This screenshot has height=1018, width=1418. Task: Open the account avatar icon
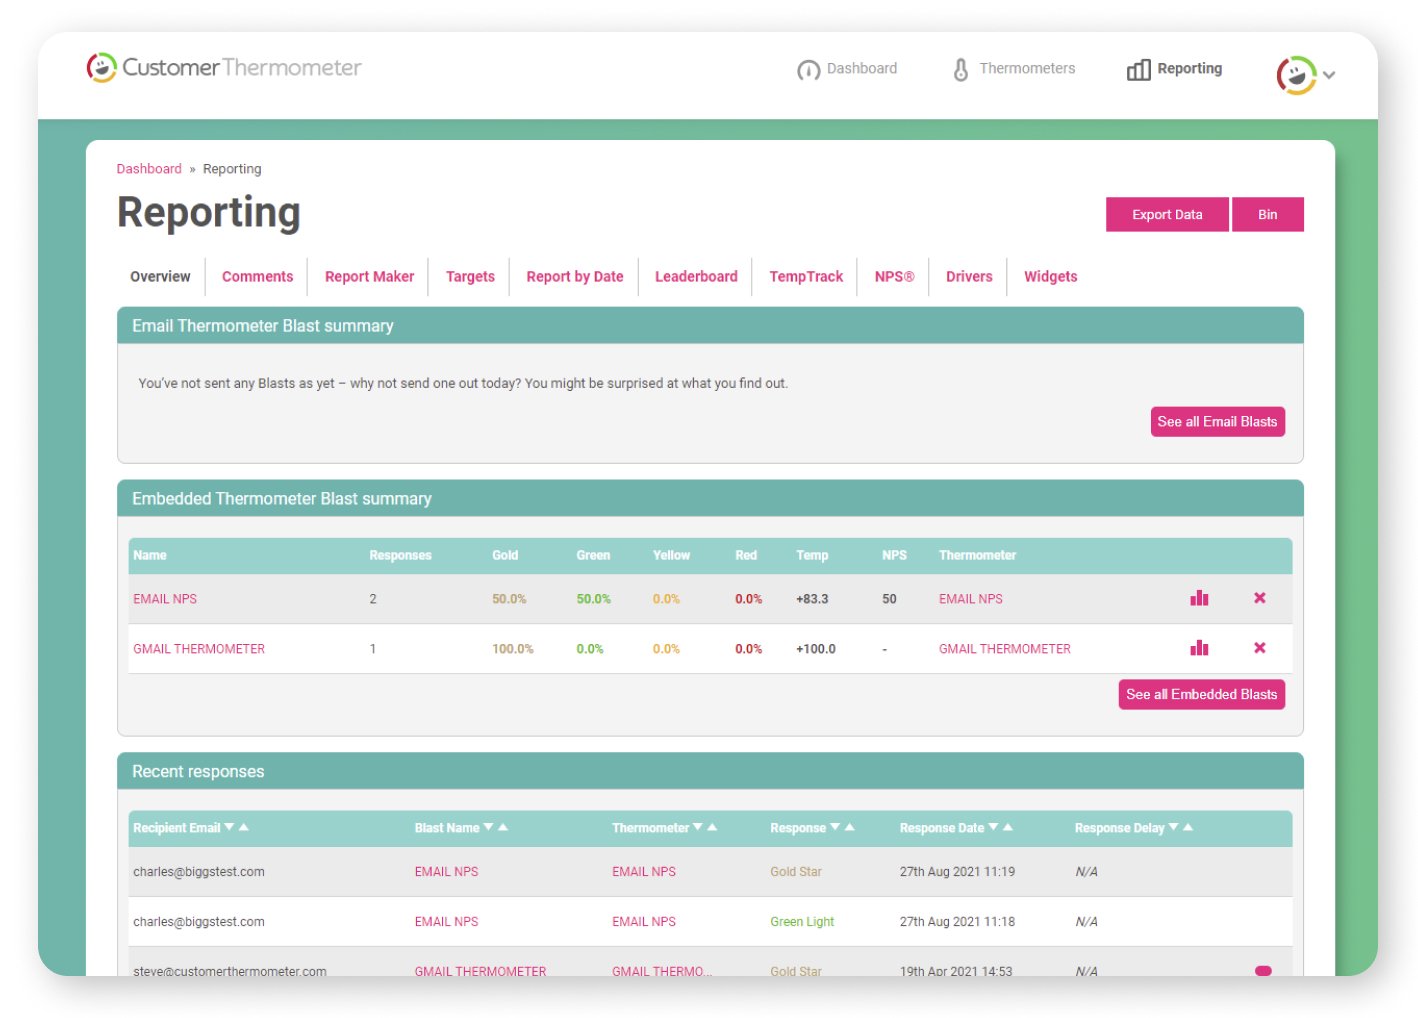(1295, 75)
